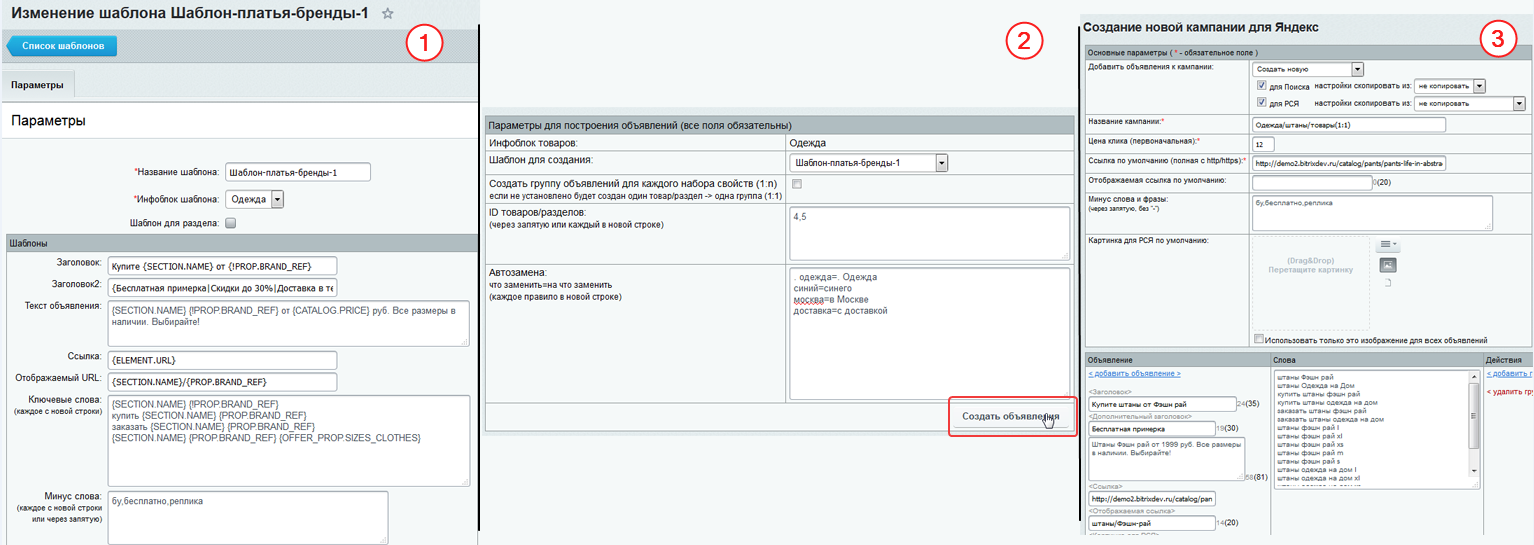1534x545 pixels.
Task: Check Использовать только это изображение checkbox
Action: pyautogui.click(x=1259, y=339)
